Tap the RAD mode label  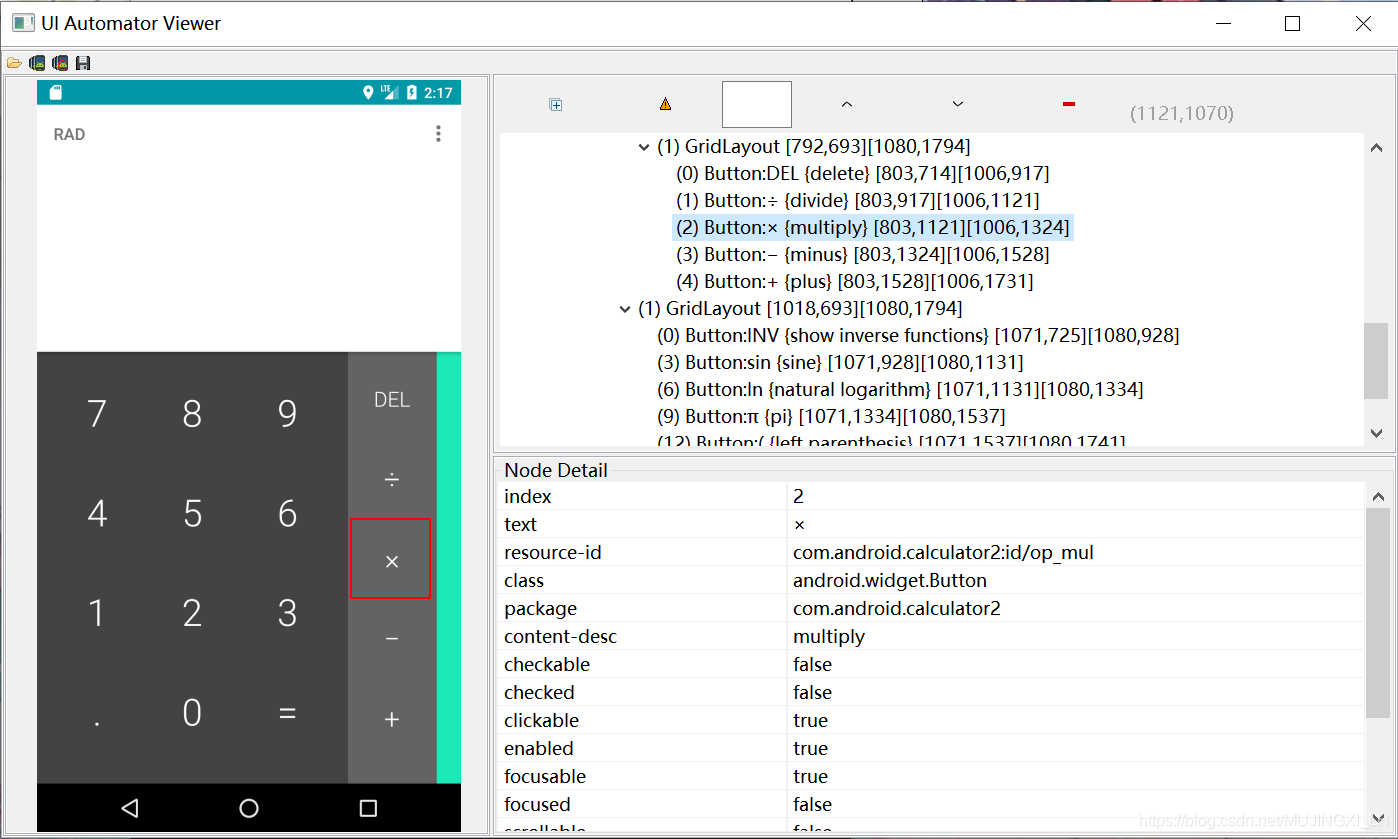point(69,134)
